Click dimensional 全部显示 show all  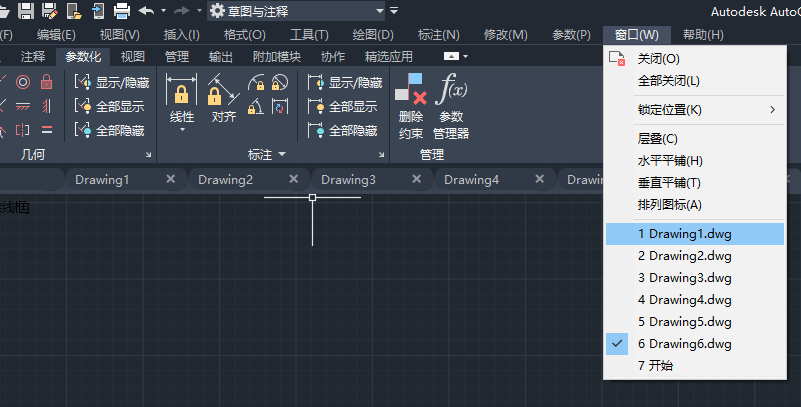(342, 106)
